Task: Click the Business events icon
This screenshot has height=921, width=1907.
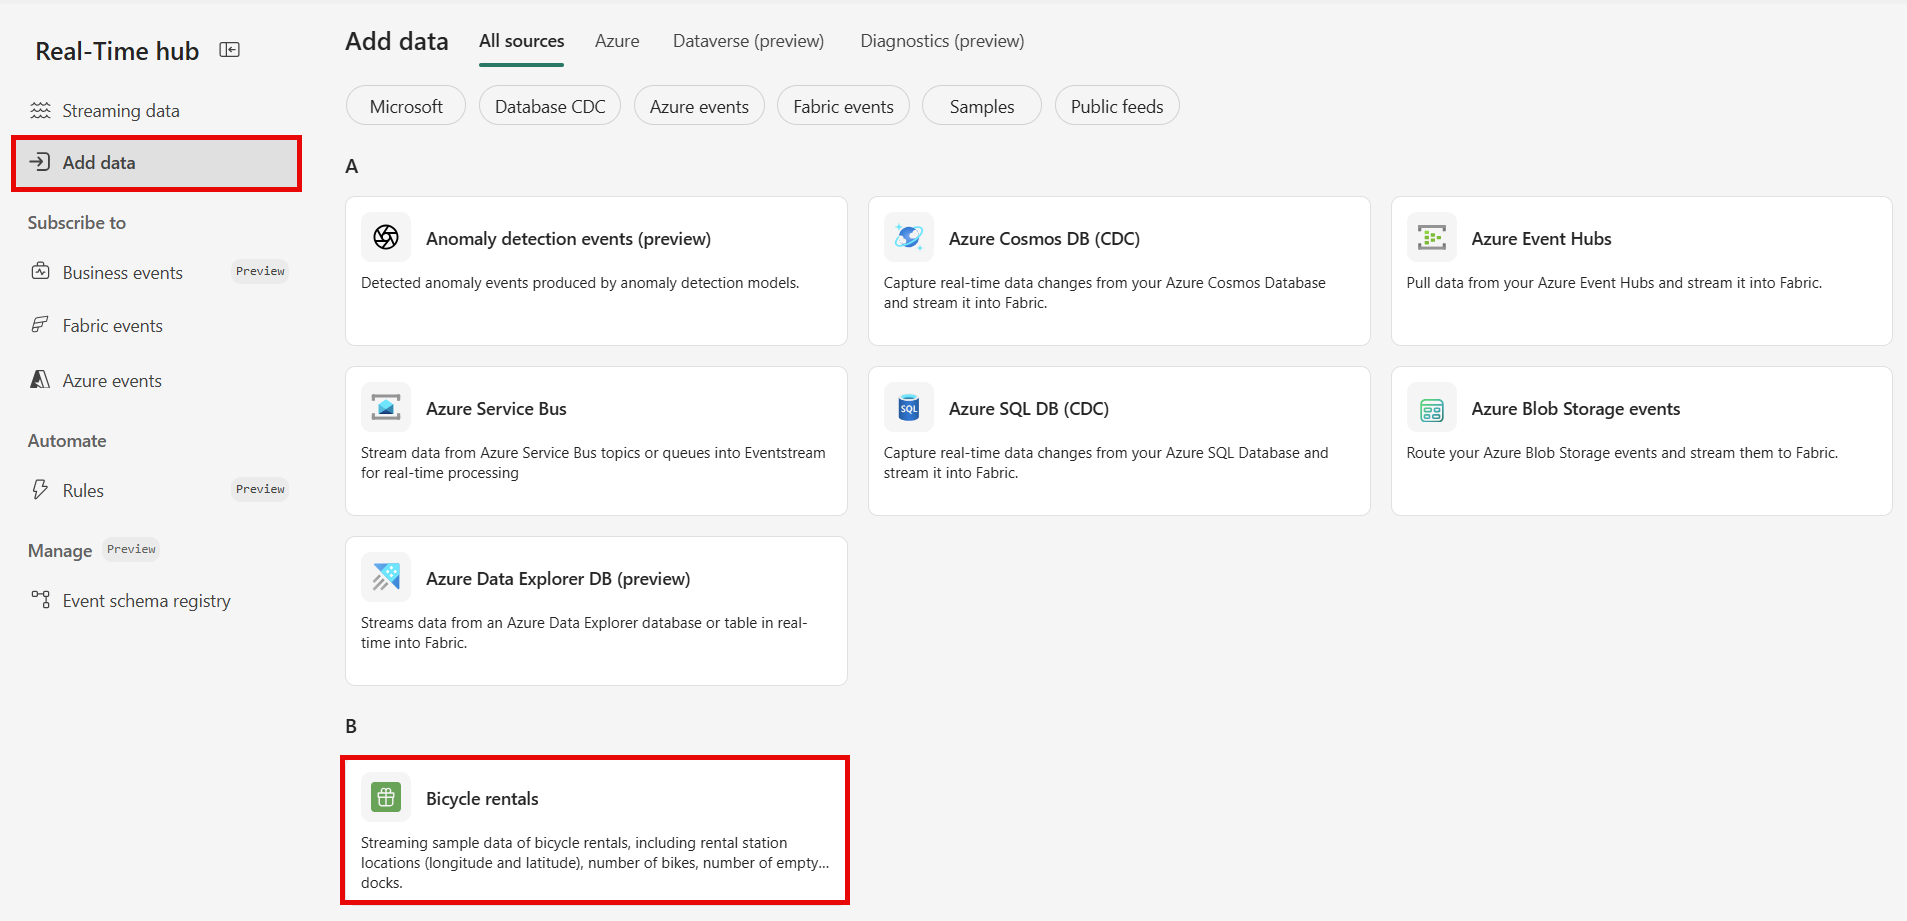Action: click(40, 271)
